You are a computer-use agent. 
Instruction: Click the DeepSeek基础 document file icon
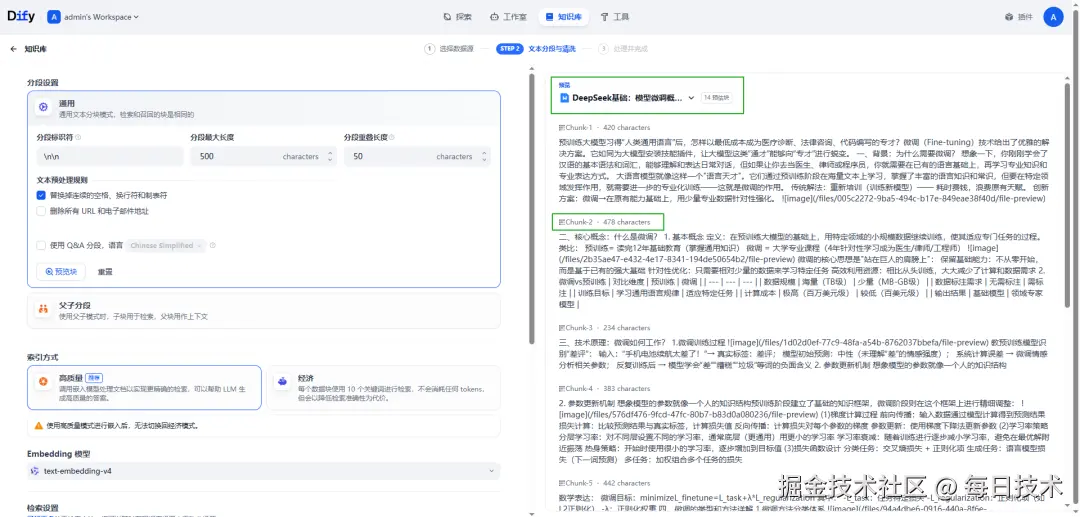(565, 98)
